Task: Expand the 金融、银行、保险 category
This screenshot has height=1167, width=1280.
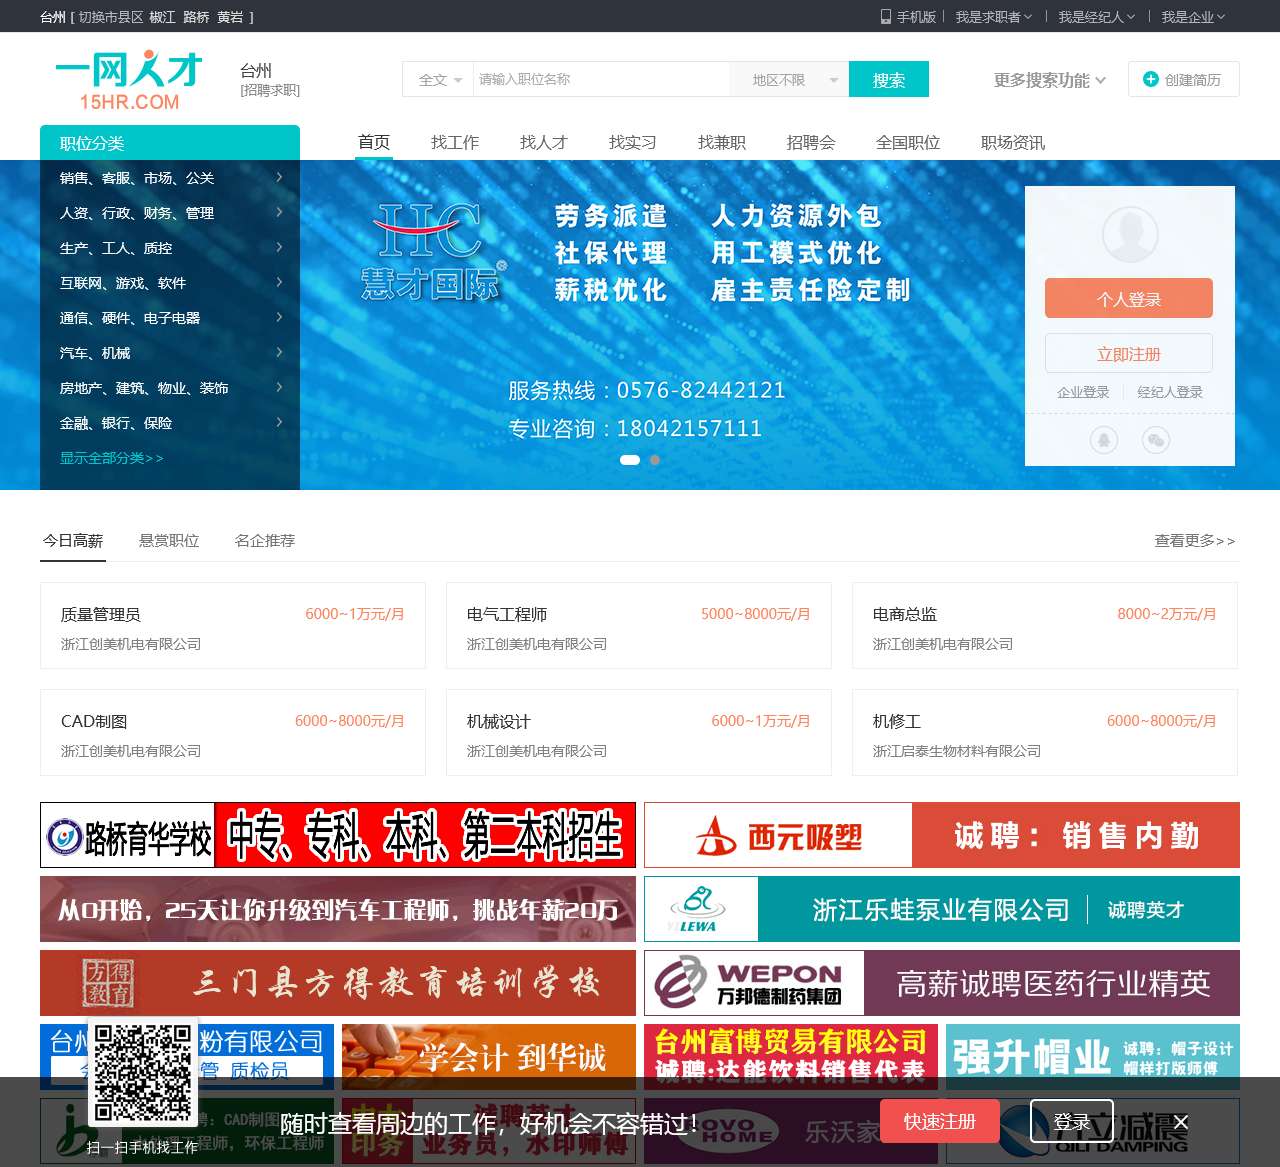Action: point(170,423)
